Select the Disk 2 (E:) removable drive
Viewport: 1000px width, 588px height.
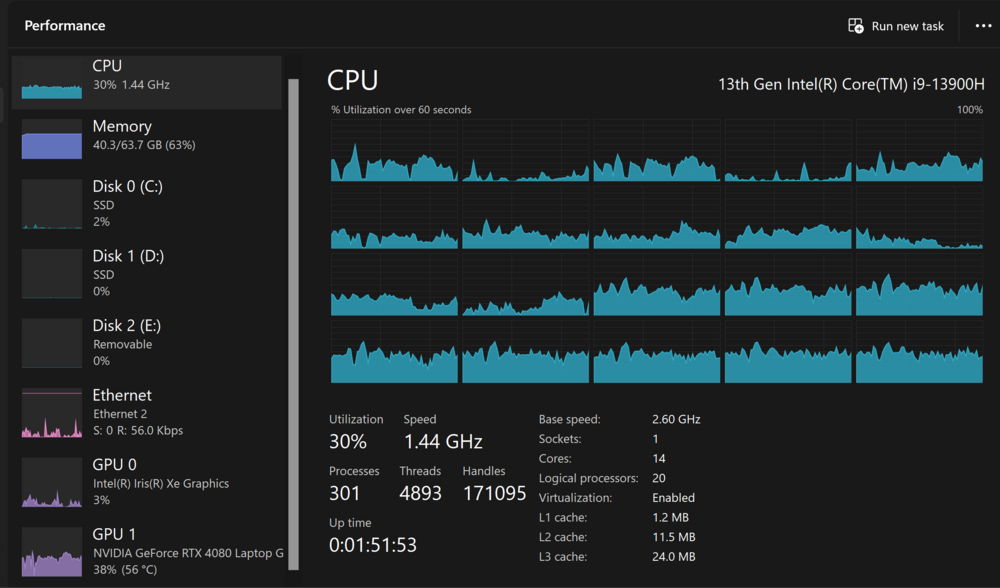pos(146,342)
